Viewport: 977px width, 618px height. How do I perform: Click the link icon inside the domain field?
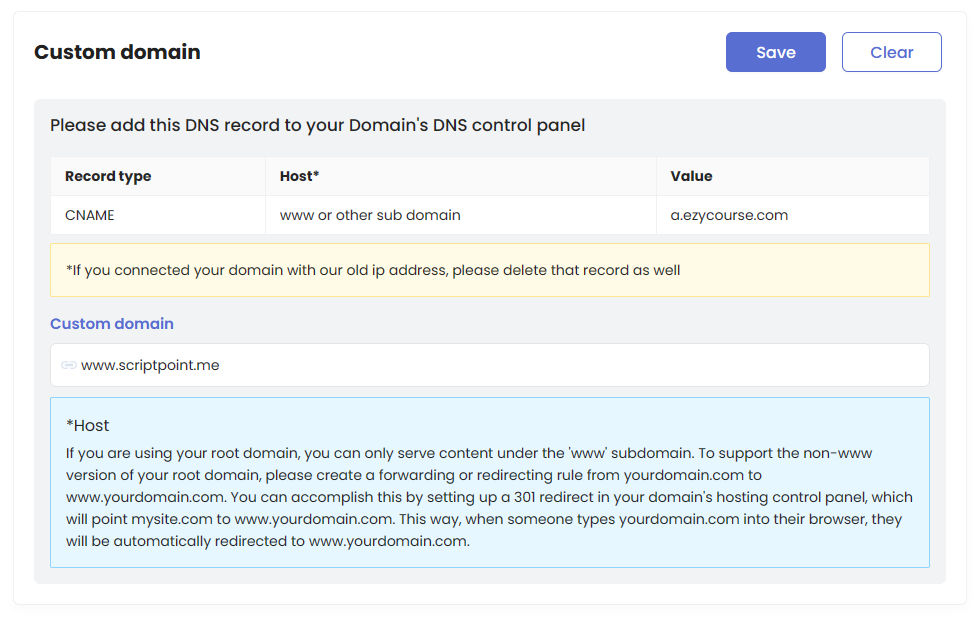[x=69, y=365]
